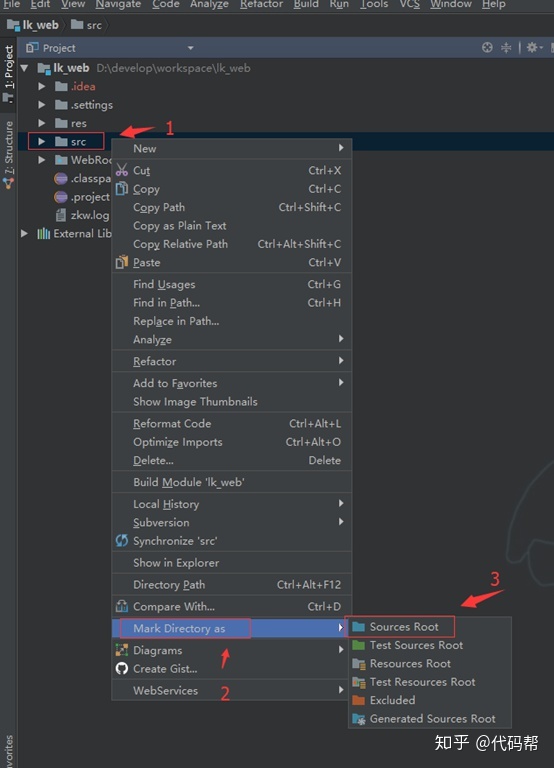Screen dimensions: 554x768
Task: Click the GitHub Create Gist icon
Action: point(121,668)
